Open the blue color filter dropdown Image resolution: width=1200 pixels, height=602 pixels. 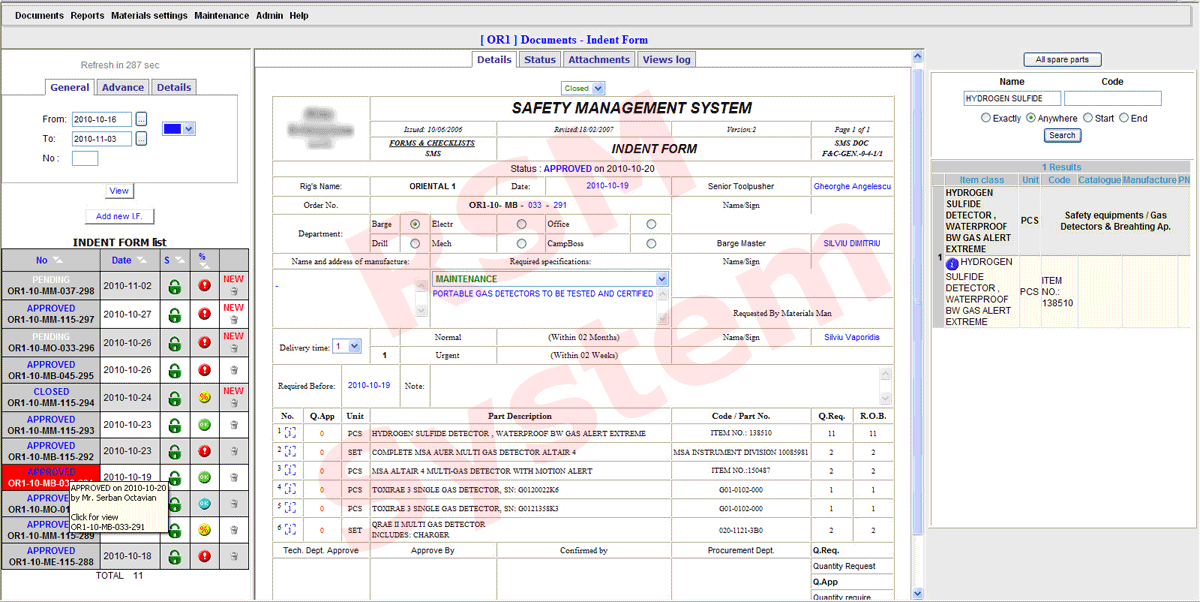tap(178, 129)
